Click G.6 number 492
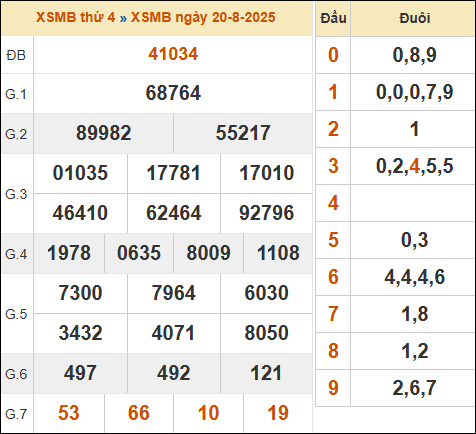Image resolution: width=476 pixels, height=434 pixels. click(174, 373)
